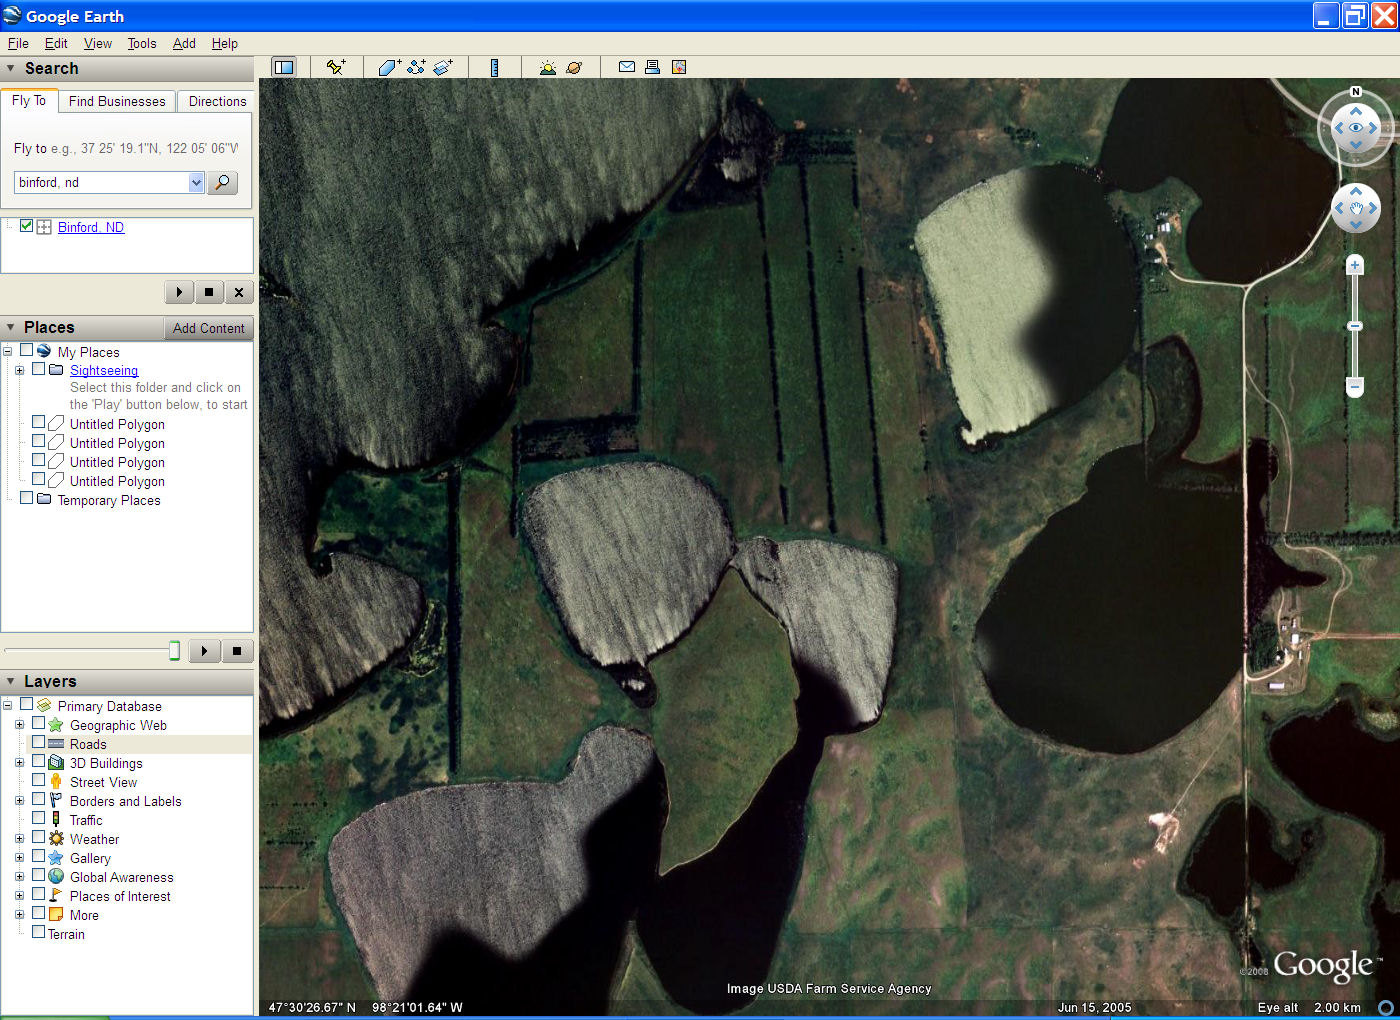Click the Street View pegman layer icon
The image size is (1400, 1020).
(56, 781)
